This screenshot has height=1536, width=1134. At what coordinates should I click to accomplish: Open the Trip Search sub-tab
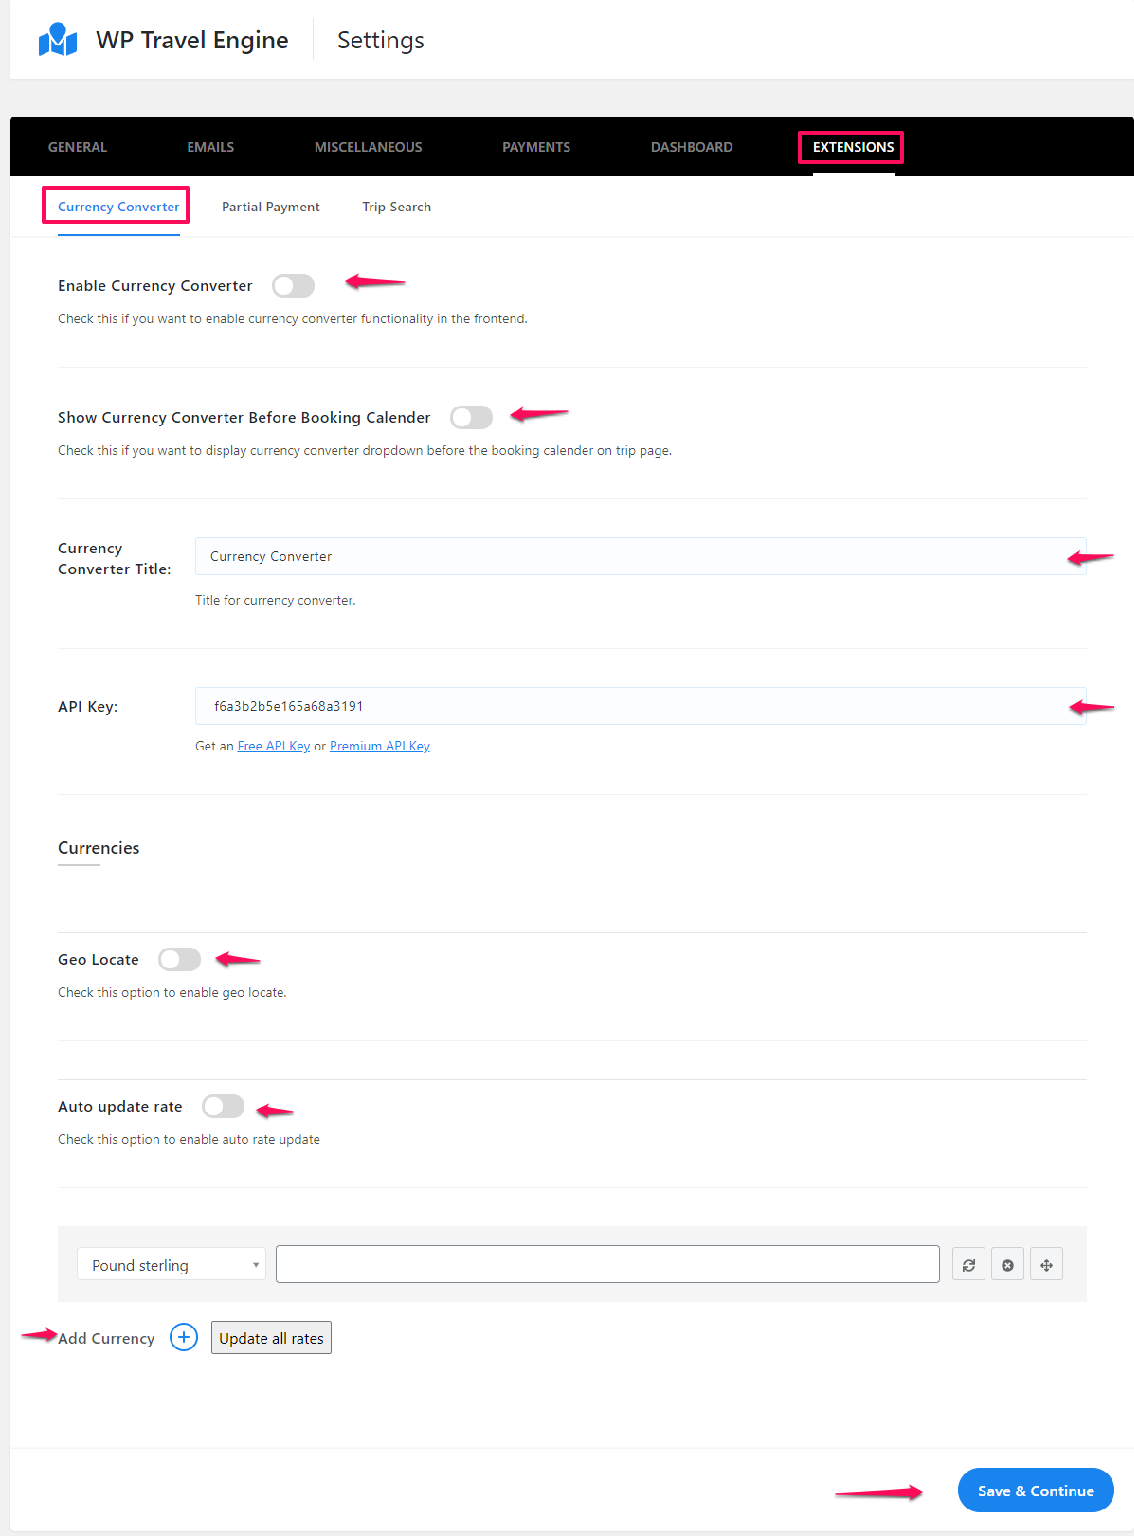tap(397, 206)
